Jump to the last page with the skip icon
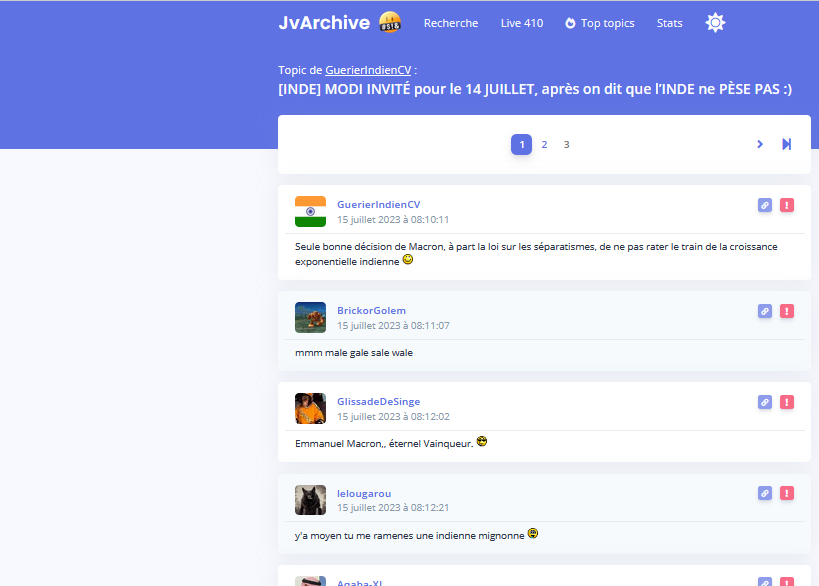 [x=787, y=144]
